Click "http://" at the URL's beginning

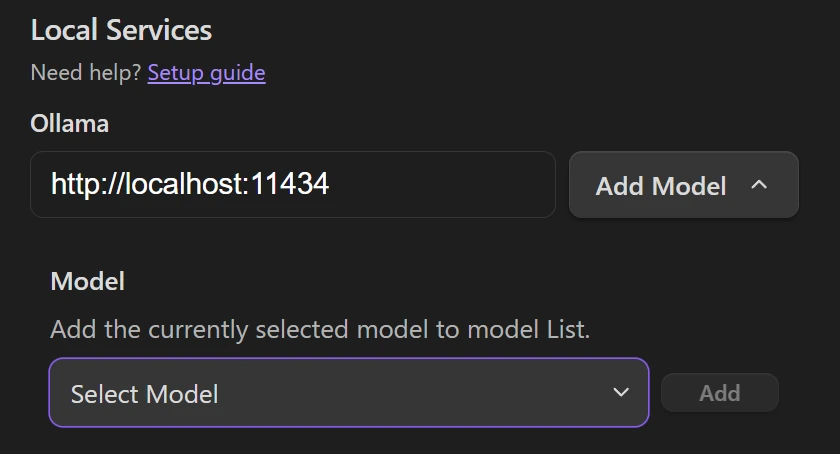tap(78, 185)
